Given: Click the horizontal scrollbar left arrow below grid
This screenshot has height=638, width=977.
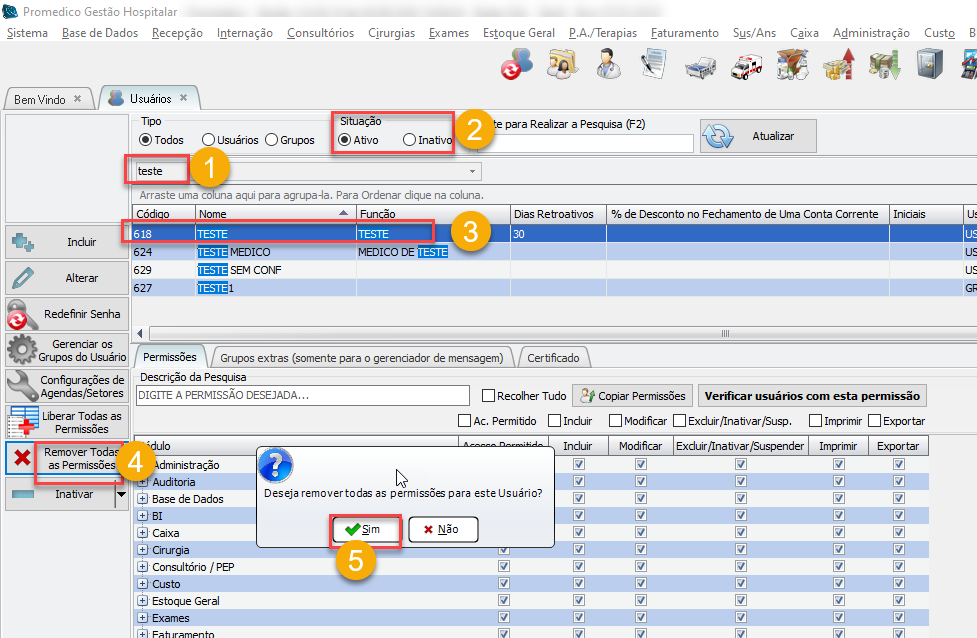Looking at the screenshot, I should 139,333.
